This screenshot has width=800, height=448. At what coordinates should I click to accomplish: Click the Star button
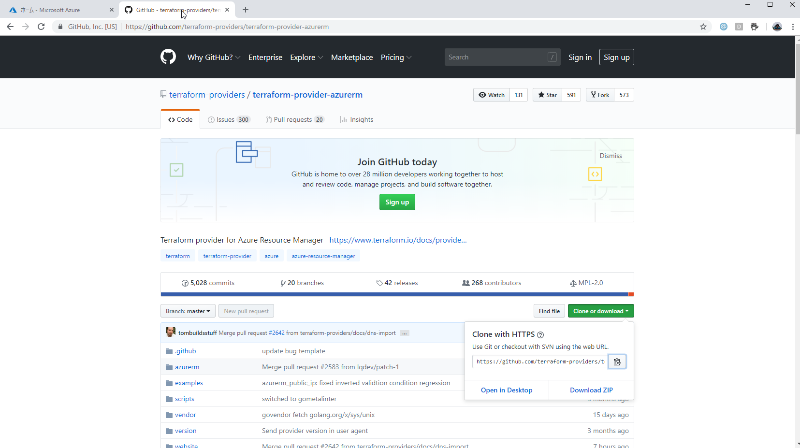pos(547,95)
